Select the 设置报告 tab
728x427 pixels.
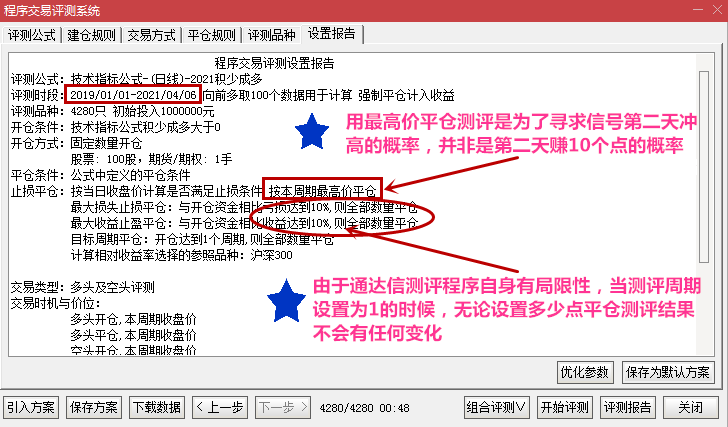tap(332, 34)
